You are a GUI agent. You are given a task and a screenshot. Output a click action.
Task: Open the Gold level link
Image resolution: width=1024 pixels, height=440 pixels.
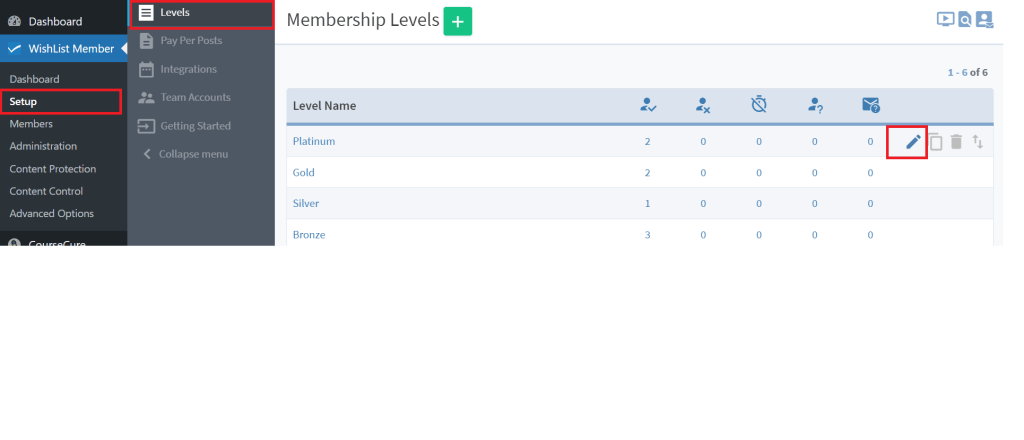[304, 172]
